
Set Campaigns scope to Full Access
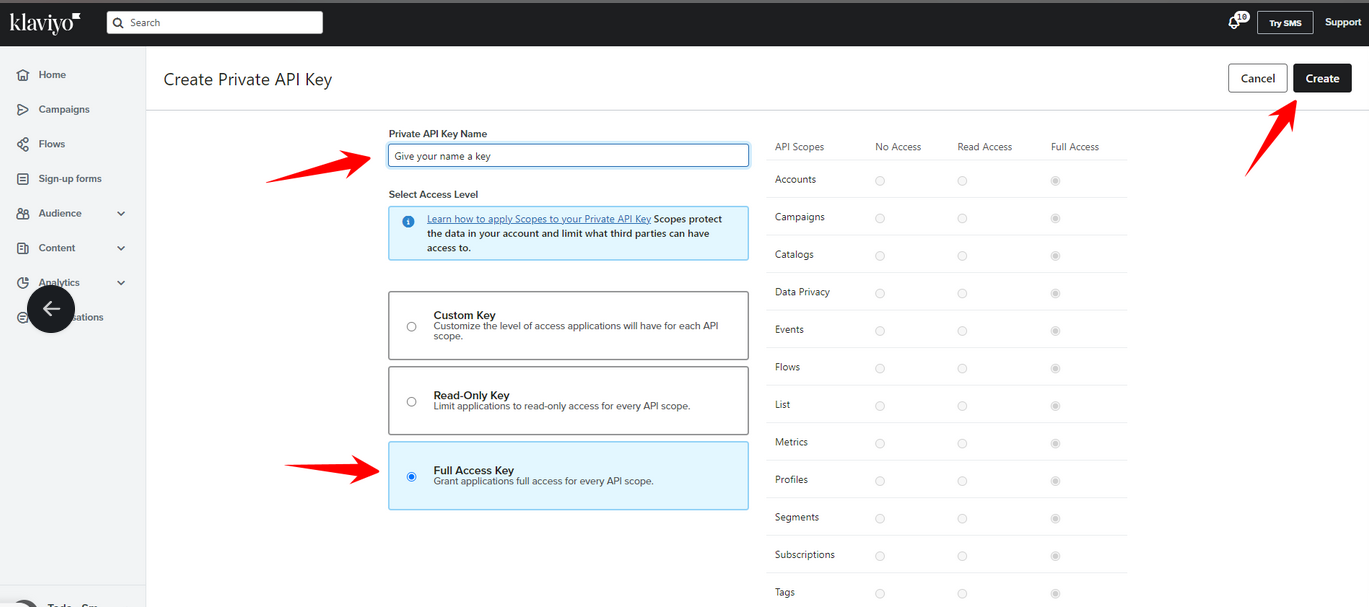click(1056, 218)
